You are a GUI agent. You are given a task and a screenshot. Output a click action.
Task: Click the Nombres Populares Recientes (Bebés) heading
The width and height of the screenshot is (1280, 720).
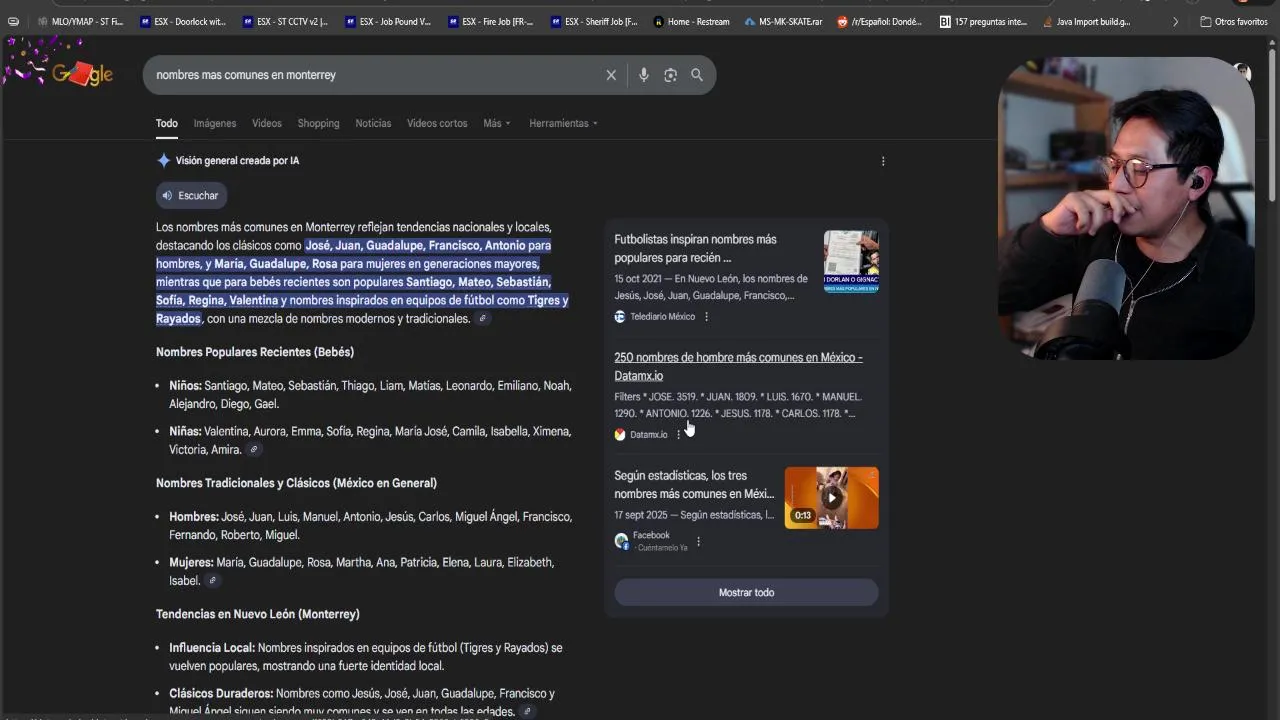[255, 352]
